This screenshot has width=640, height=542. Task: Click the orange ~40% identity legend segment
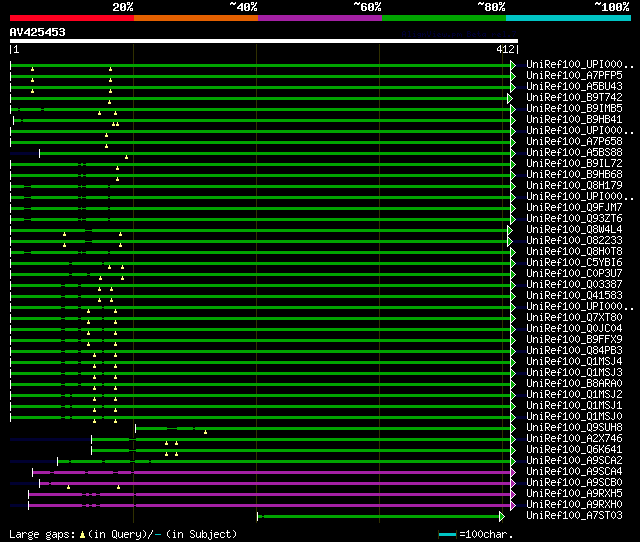pyautogui.click(x=195, y=18)
